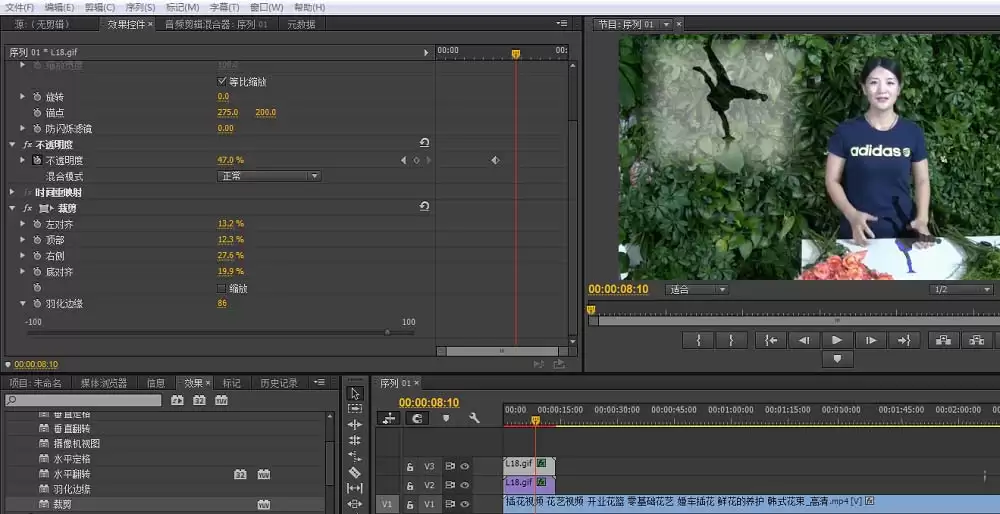
Task: Reset the 裁剪 effect
Action: [x=424, y=206]
